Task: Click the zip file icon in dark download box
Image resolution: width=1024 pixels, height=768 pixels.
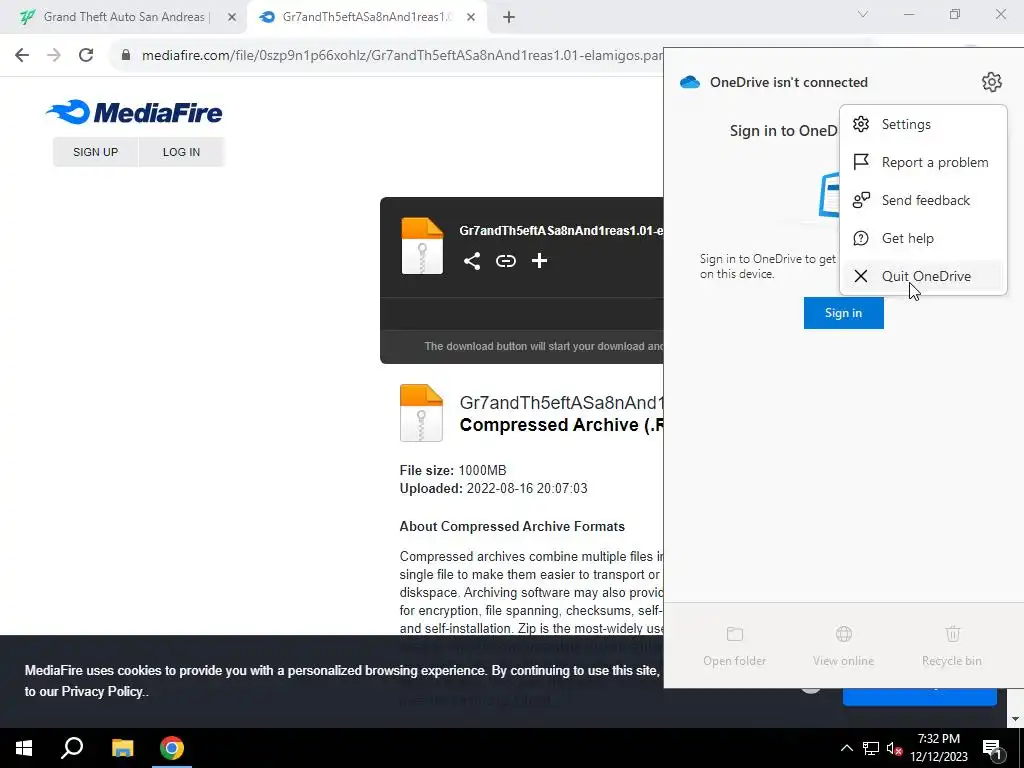Action: tap(422, 246)
